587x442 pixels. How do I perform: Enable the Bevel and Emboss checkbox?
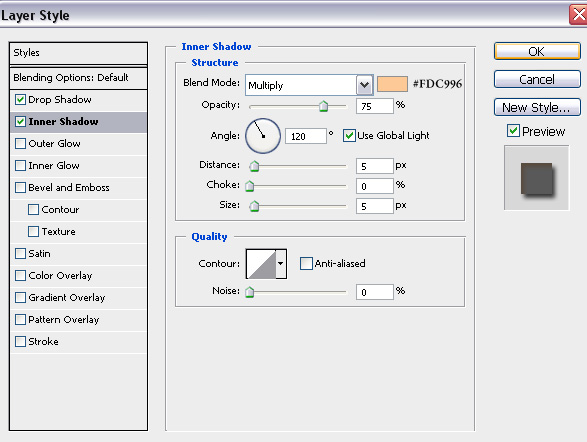[20, 188]
